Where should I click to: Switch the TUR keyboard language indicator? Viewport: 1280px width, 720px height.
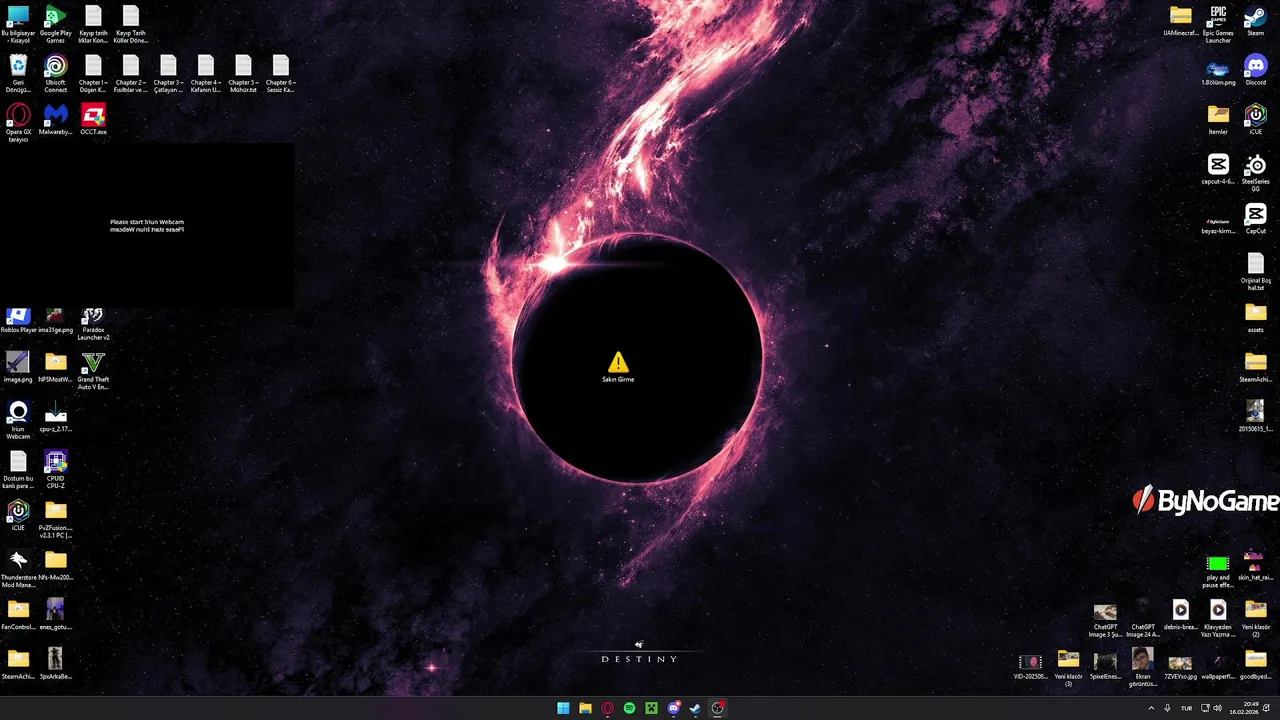tap(1187, 708)
